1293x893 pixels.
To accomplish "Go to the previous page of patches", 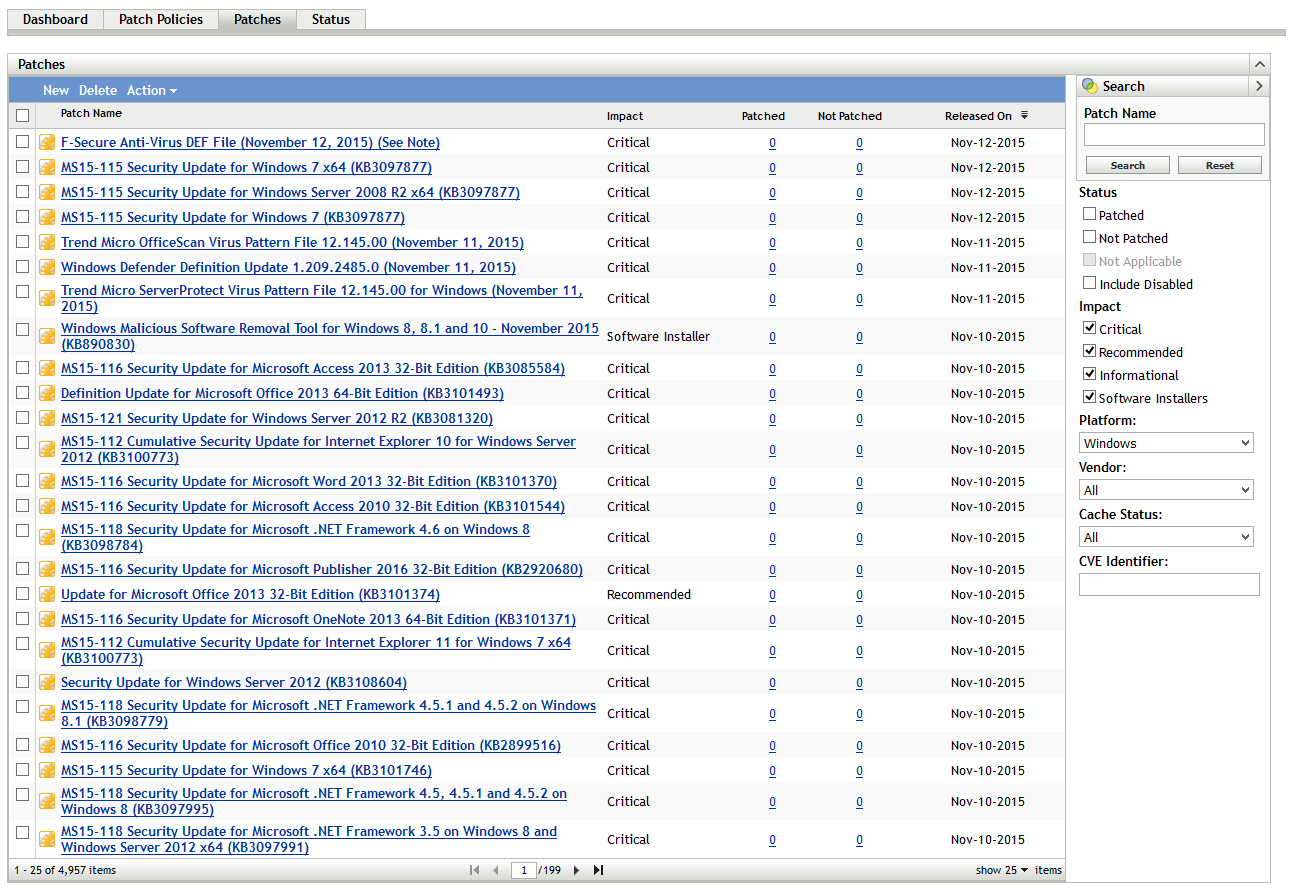I will click(x=495, y=870).
